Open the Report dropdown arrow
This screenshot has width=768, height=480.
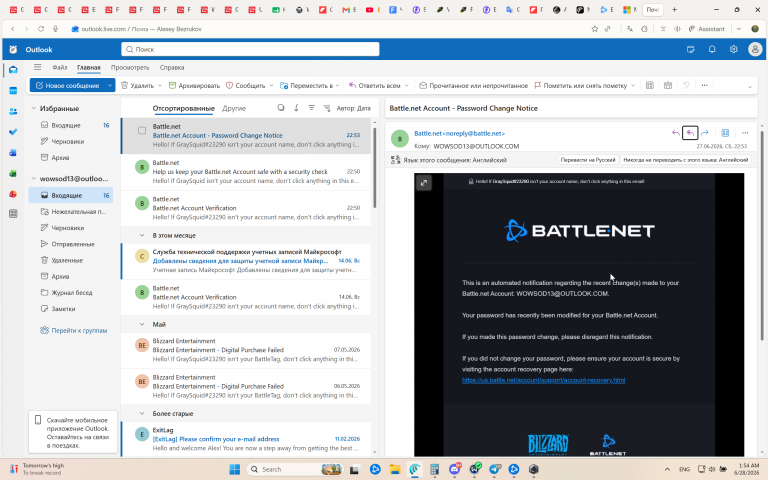pyautogui.click(x=271, y=85)
